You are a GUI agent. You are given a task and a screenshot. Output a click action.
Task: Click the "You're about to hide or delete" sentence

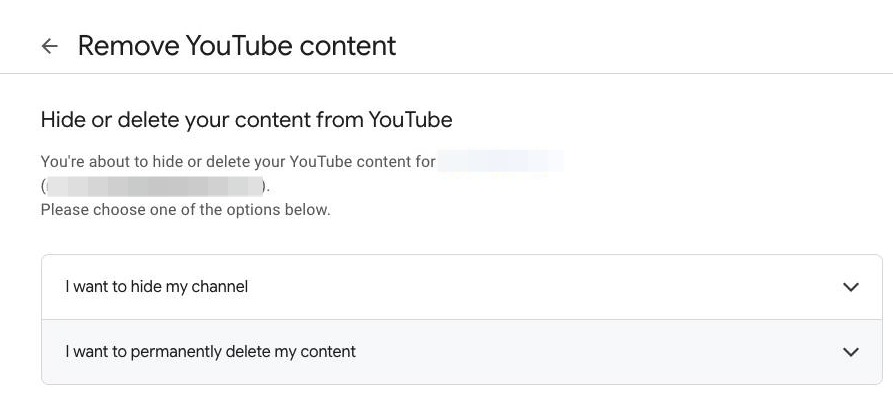tap(238, 161)
